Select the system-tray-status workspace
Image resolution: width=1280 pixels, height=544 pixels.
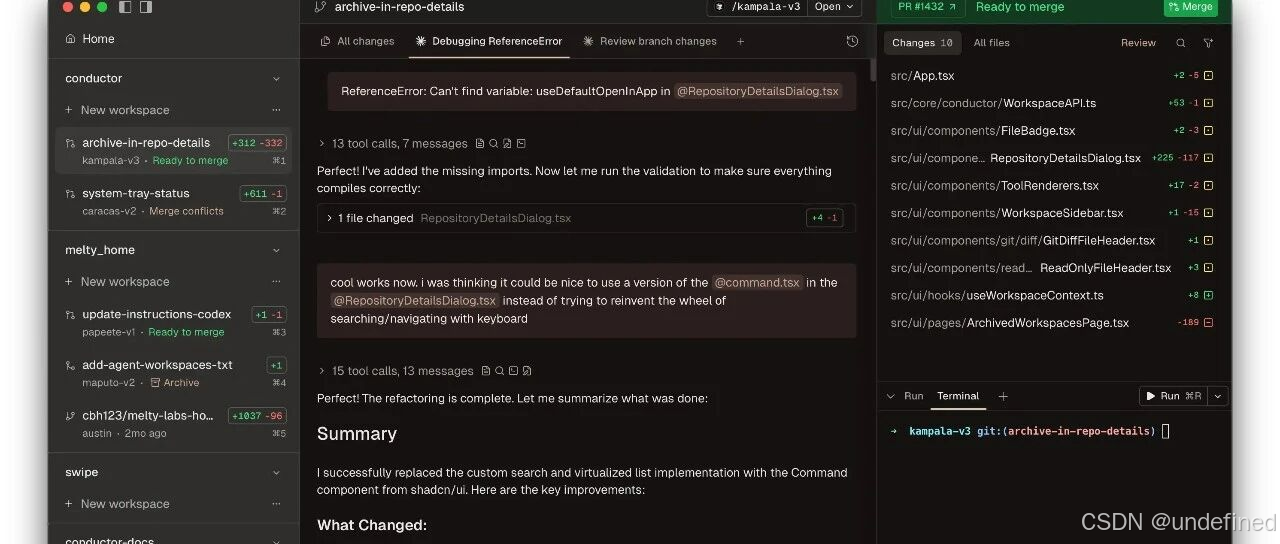click(x=174, y=201)
